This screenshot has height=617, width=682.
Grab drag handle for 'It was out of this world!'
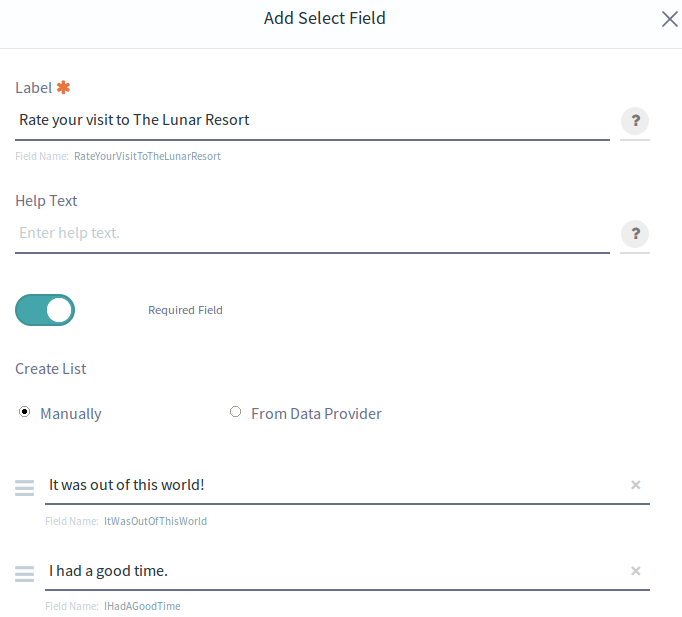pyautogui.click(x=24, y=487)
